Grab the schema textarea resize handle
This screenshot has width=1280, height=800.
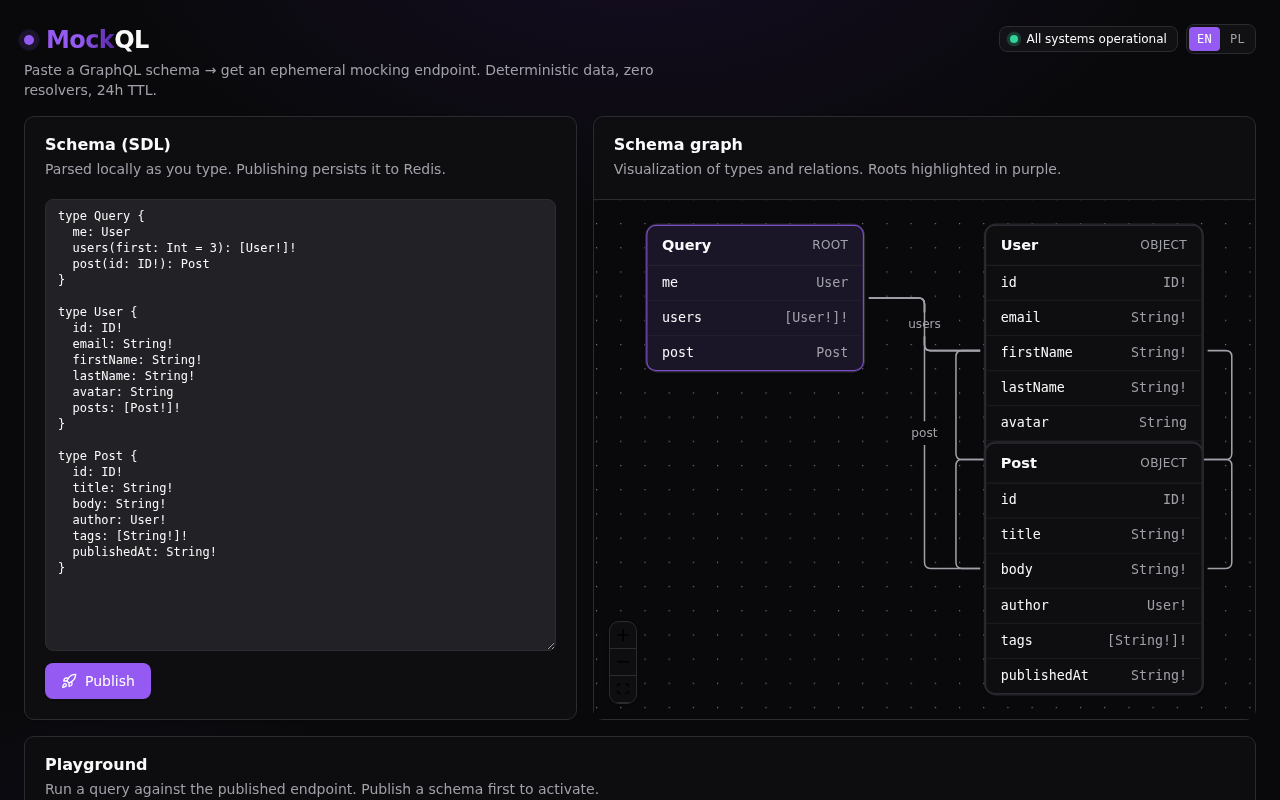pyautogui.click(x=549, y=644)
